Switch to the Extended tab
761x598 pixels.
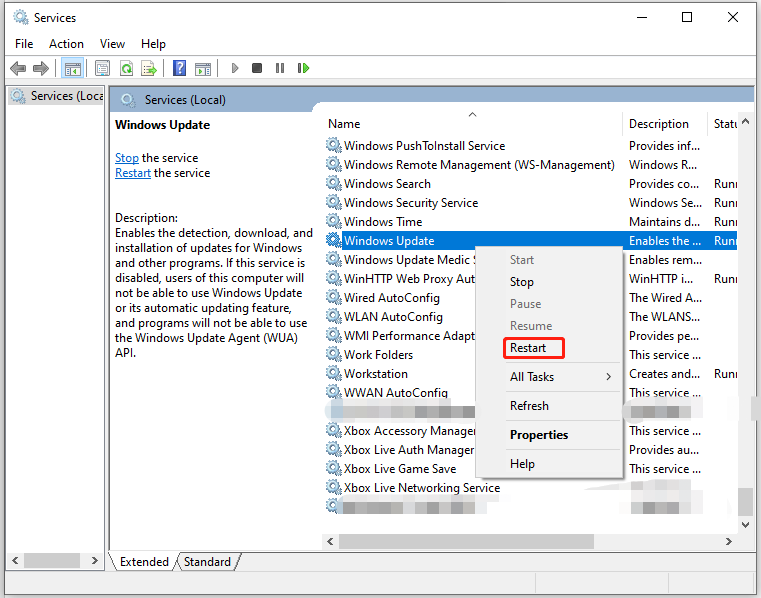tap(144, 562)
